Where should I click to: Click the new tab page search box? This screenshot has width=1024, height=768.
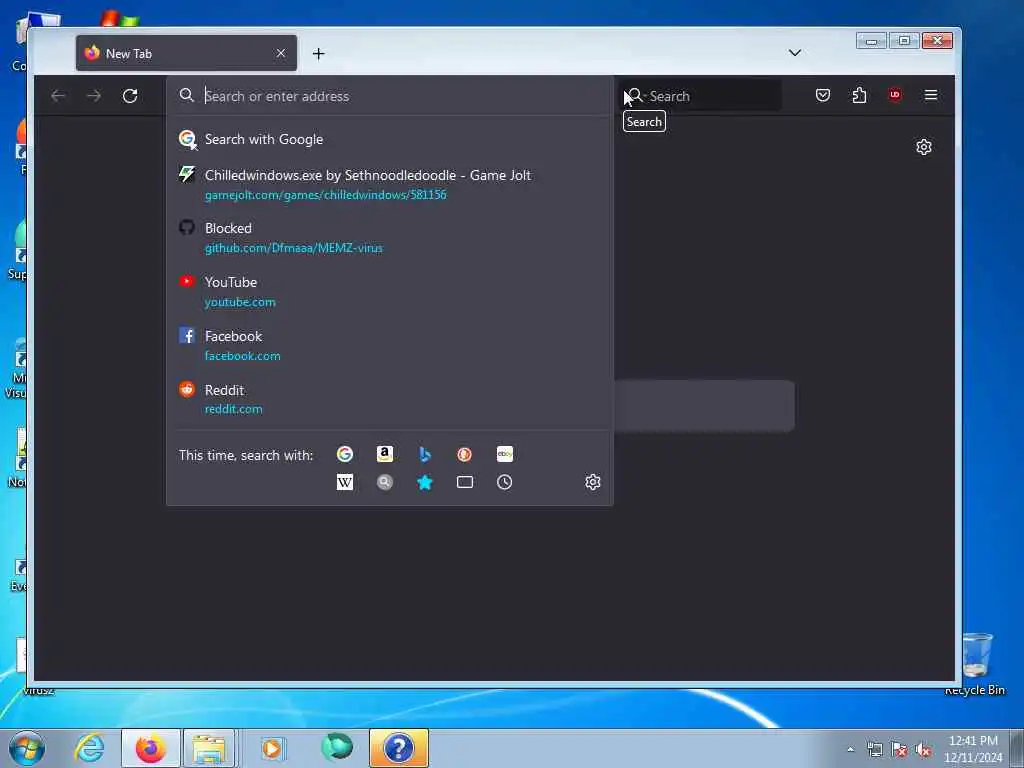coord(704,406)
